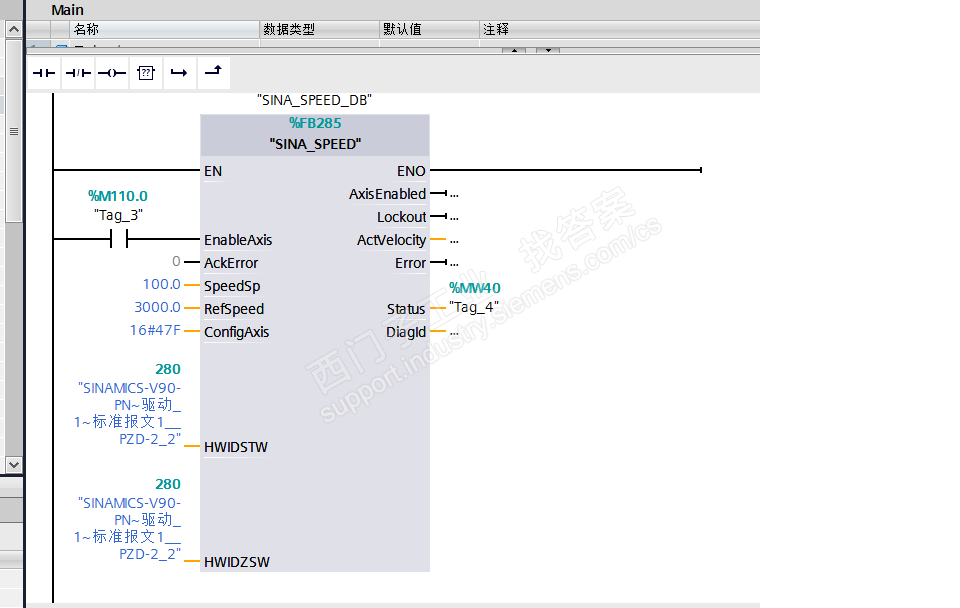The height and width of the screenshot is (608, 960).
Task: Select the %FB285 block address
Action: pos(315,123)
